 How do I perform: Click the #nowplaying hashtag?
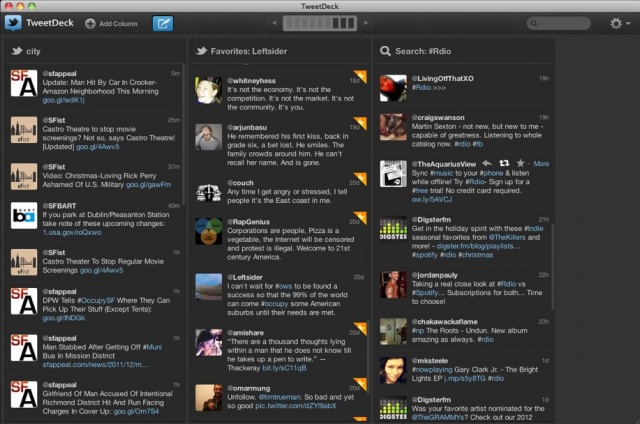tap(432, 369)
